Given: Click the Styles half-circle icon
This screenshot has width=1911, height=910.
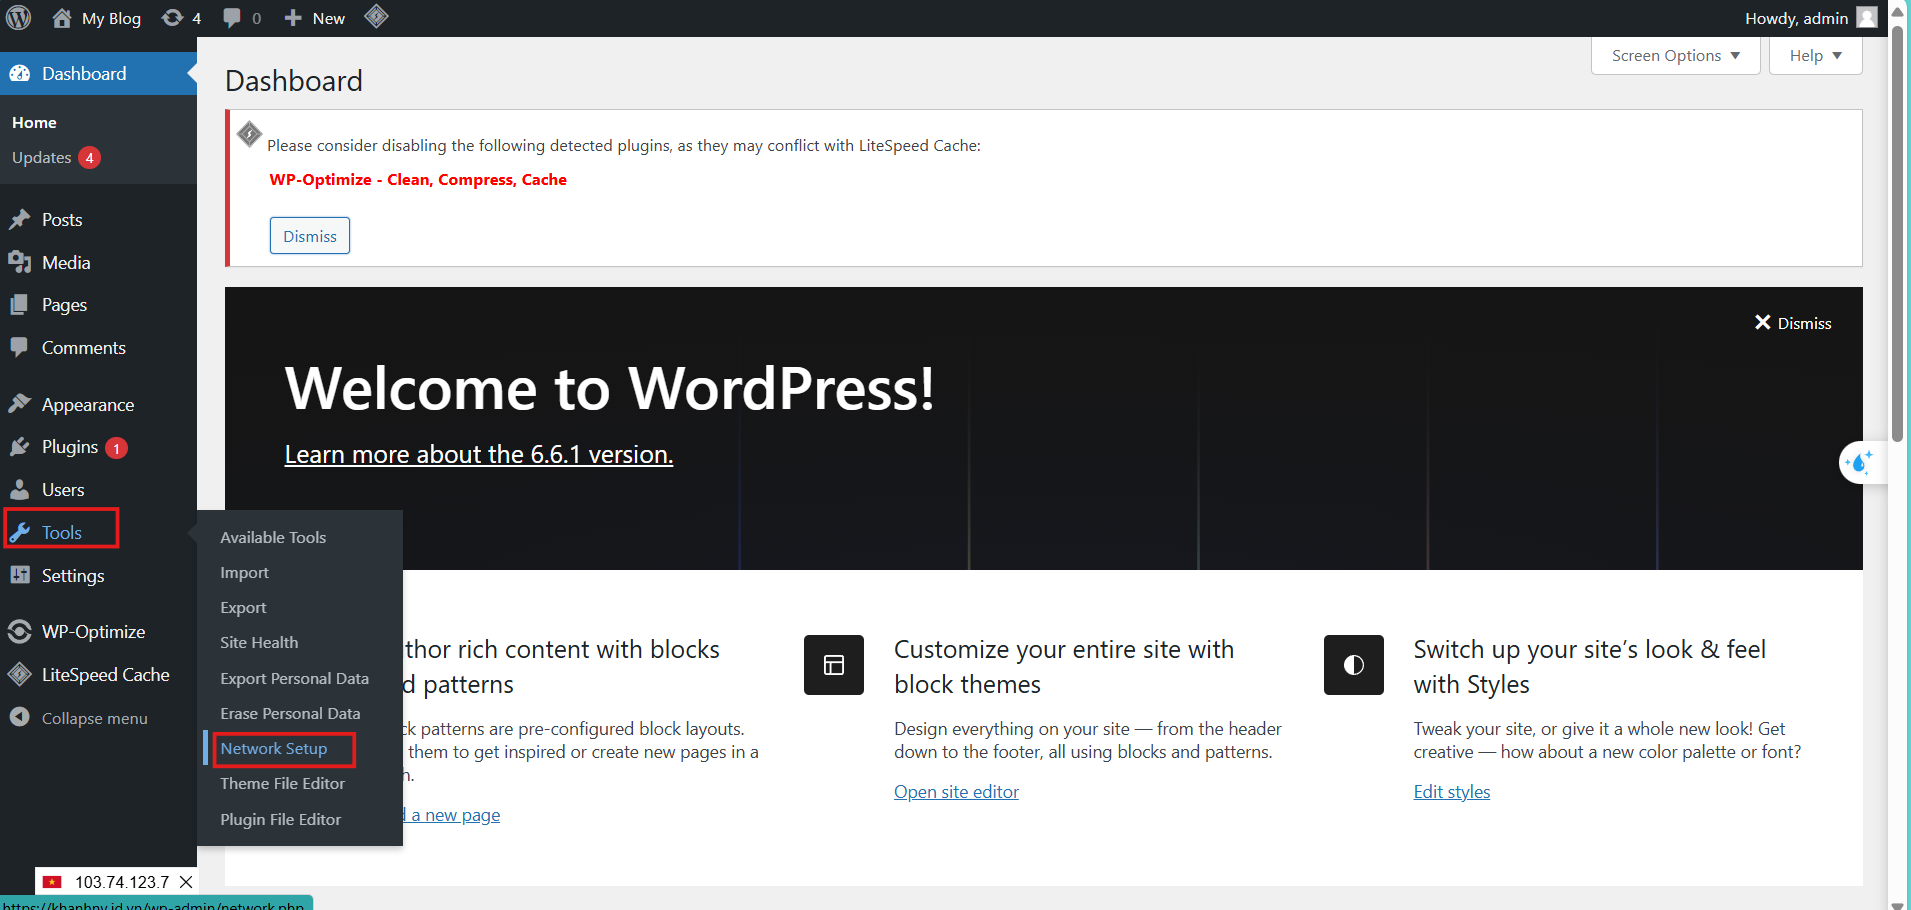Looking at the screenshot, I should (1354, 665).
